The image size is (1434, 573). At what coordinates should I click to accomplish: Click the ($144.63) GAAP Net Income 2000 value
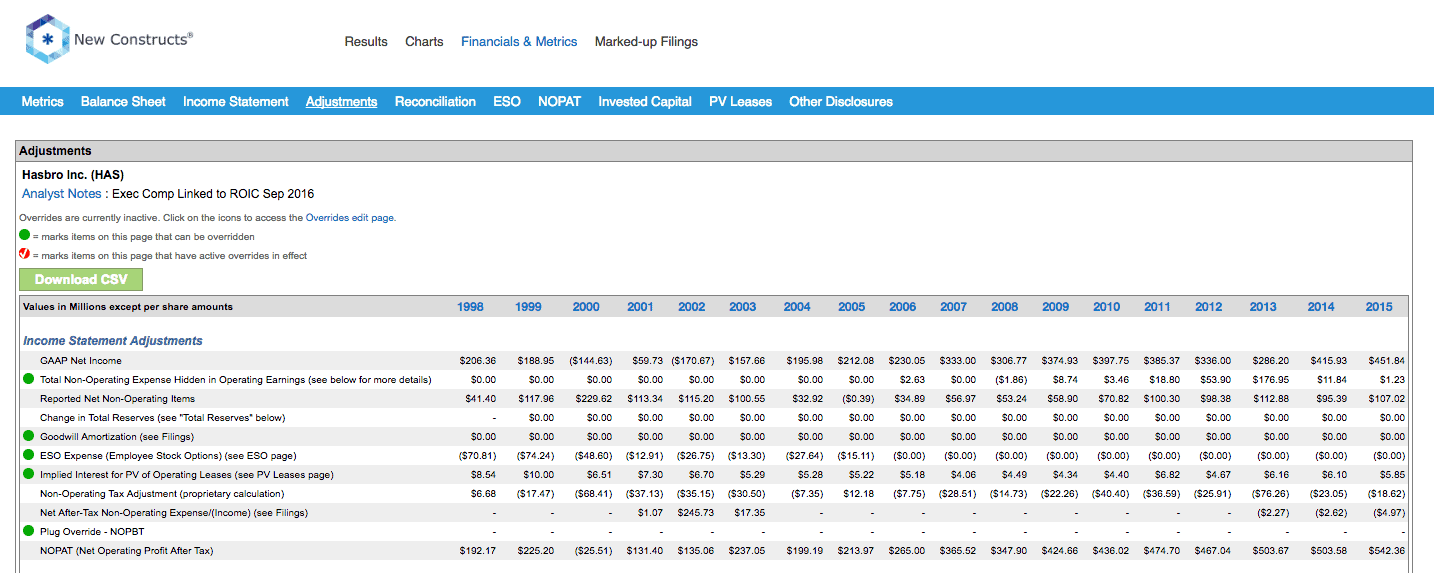(x=590, y=361)
